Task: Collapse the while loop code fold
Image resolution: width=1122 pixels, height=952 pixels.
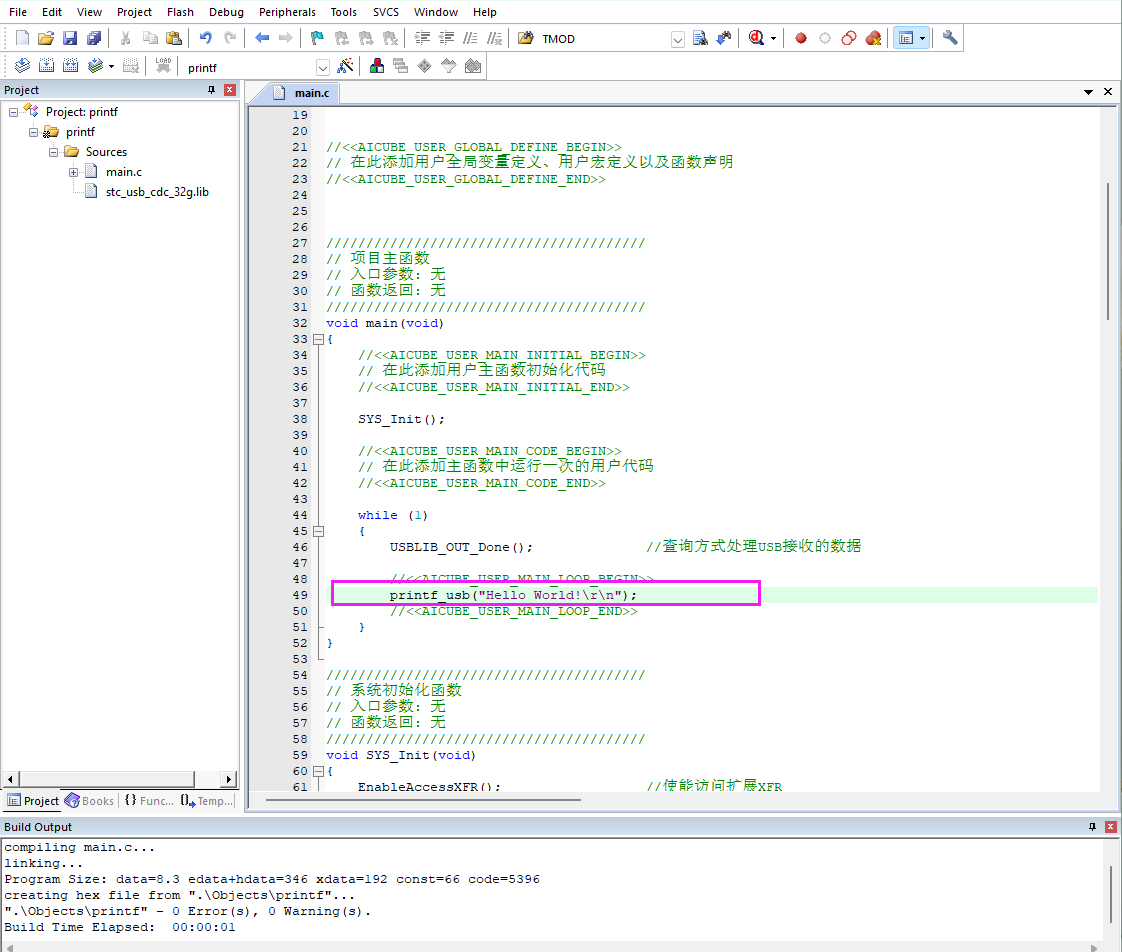Action: tap(318, 531)
